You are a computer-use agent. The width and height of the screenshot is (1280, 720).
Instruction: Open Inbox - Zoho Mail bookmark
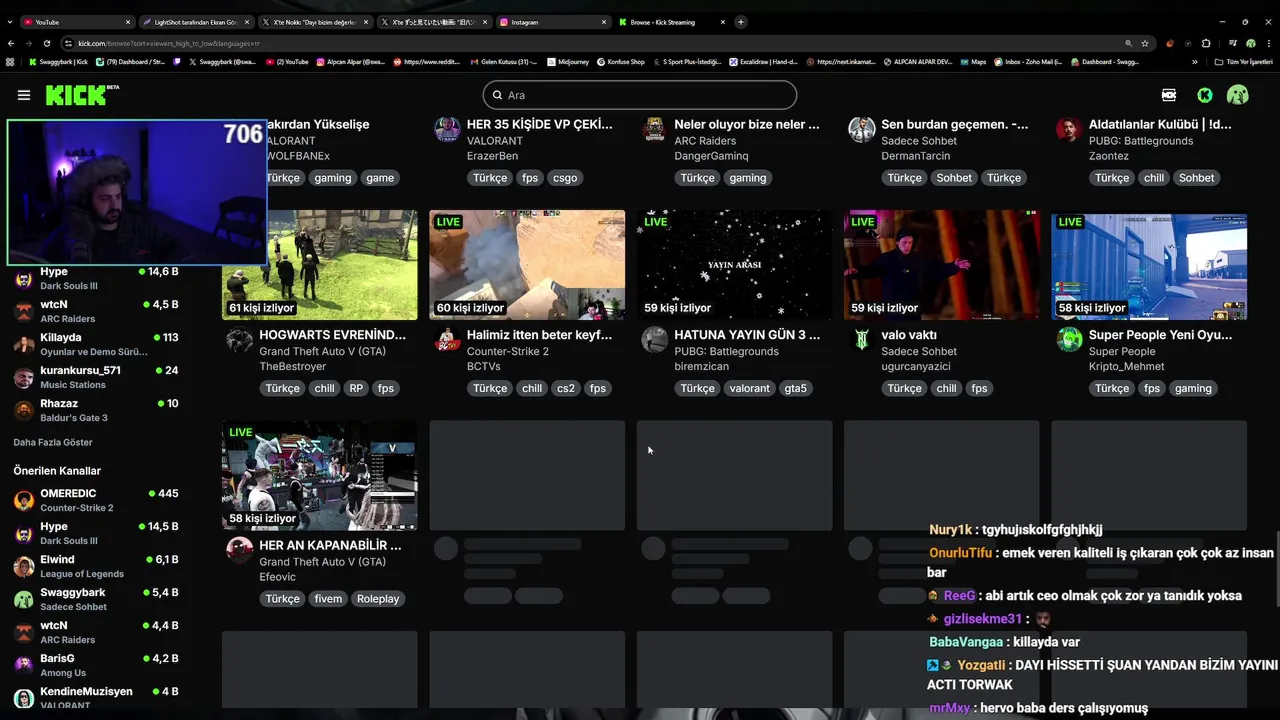tap(1028, 62)
